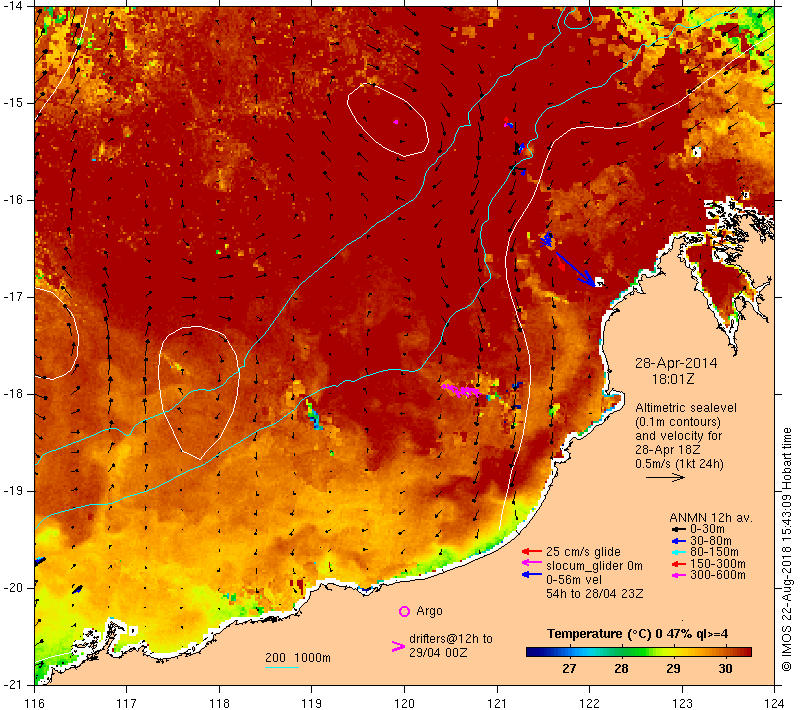The width and height of the screenshot is (800, 710).
Task: Click the 150-300m depth label
Action: tap(718, 564)
